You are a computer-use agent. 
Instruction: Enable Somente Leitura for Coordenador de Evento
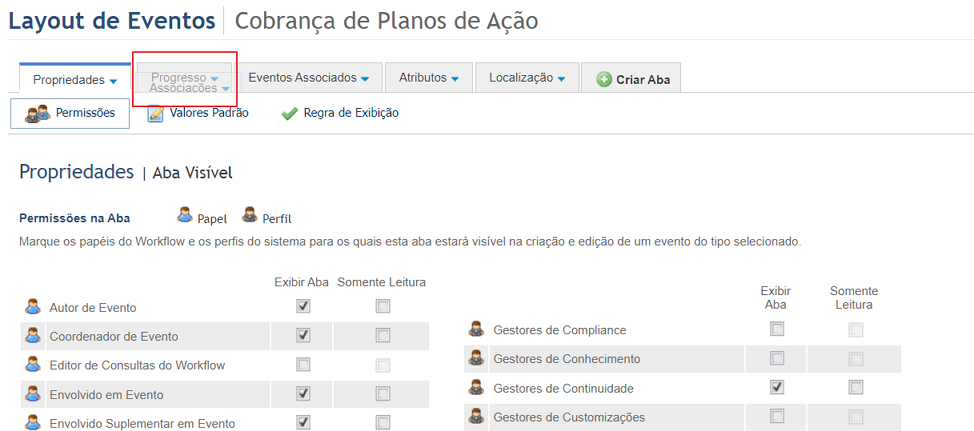click(383, 335)
